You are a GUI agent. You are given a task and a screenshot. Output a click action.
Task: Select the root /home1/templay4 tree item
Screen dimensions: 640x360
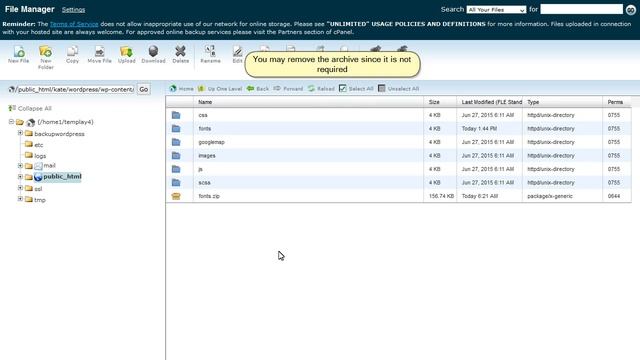click(65, 122)
